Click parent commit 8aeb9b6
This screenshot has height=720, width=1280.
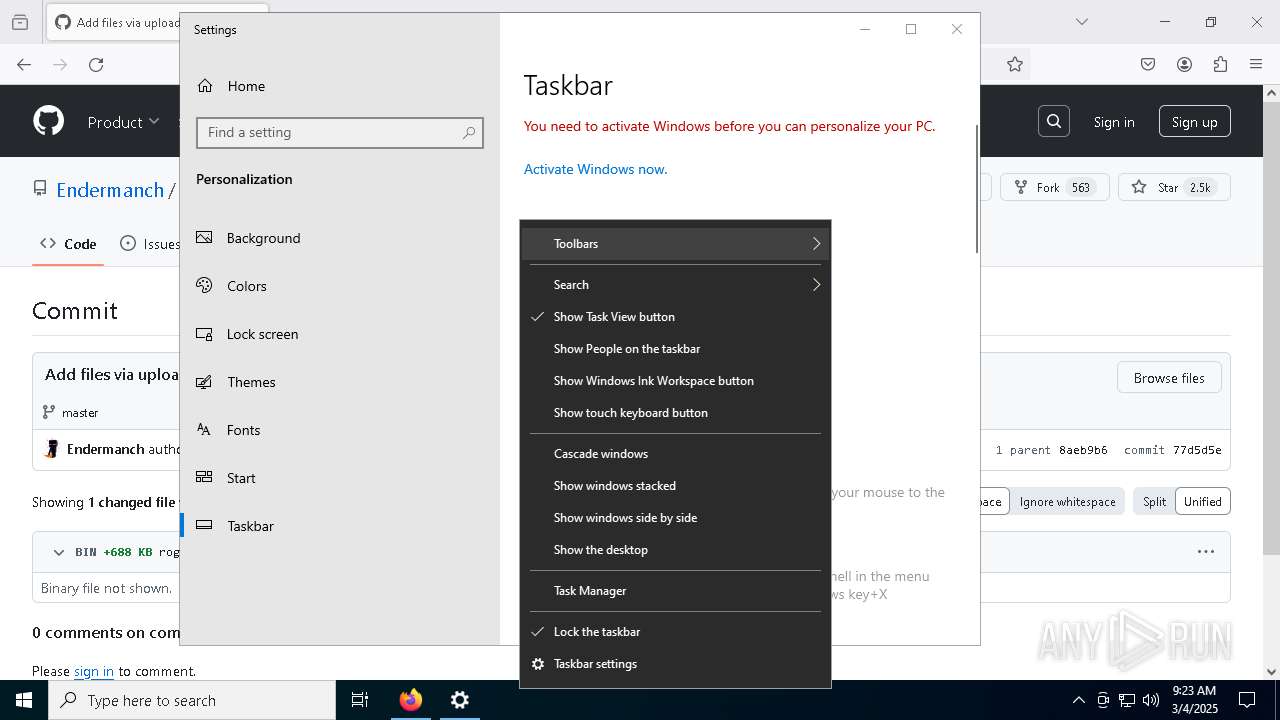[x=1083, y=450]
